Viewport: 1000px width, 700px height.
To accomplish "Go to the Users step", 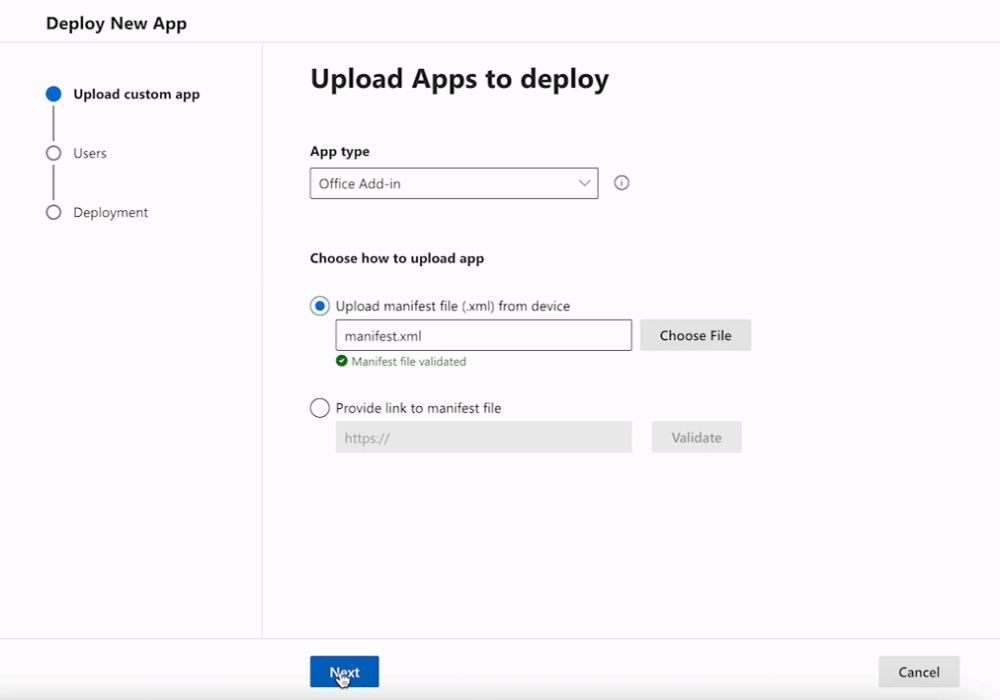I will click(x=90, y=153).
